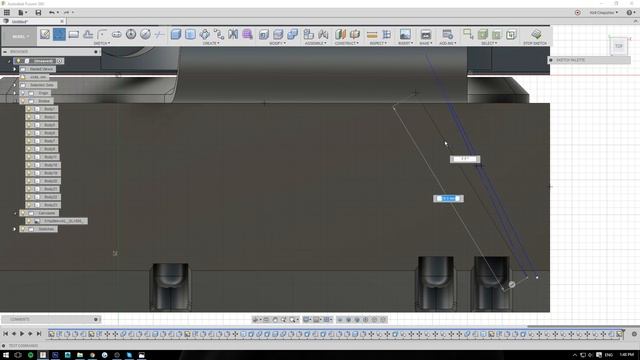Click the Extrude icon in Create group

pos(176,34)
